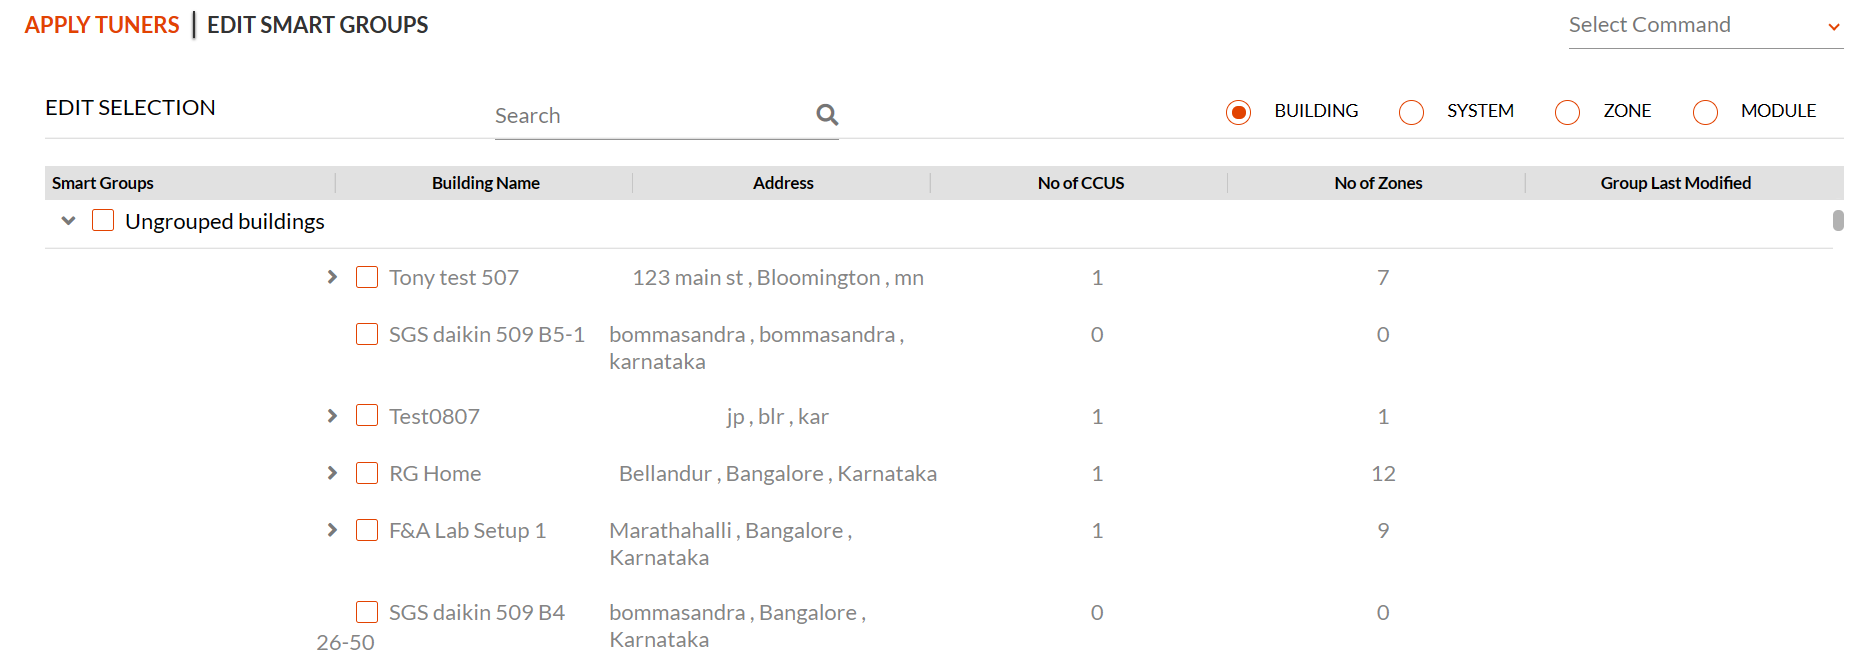The image size is (1870, 666).
Task: Click the address 123 main st, Bloomington
Action: point(778,278)
